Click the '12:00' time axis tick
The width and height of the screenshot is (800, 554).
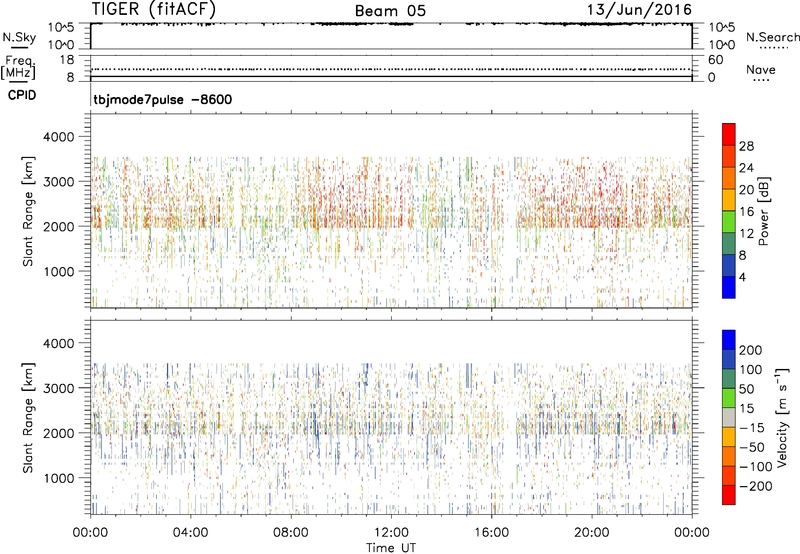point(391,533)
